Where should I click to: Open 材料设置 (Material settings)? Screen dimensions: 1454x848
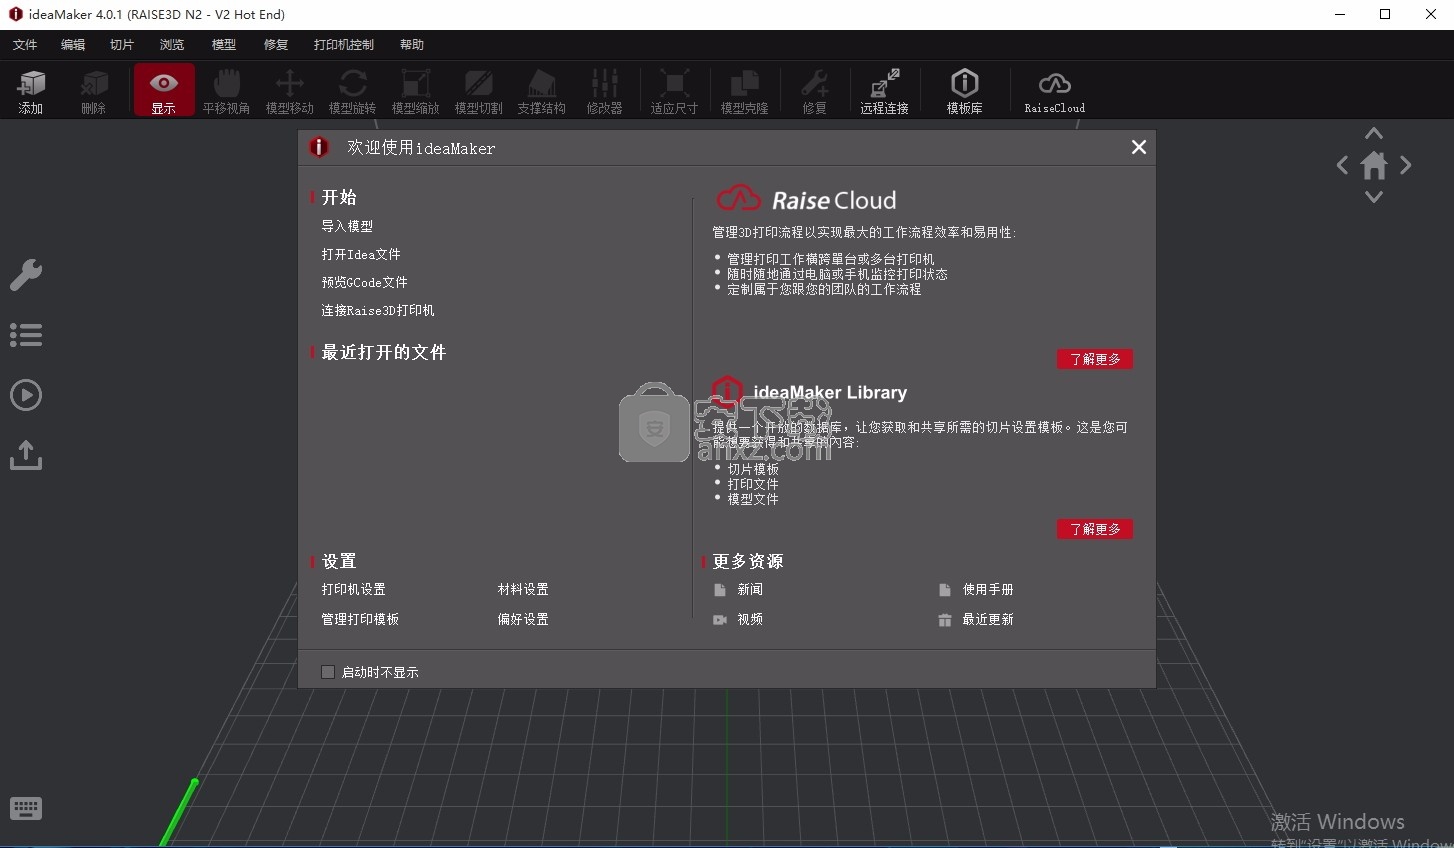coord(523,589)
